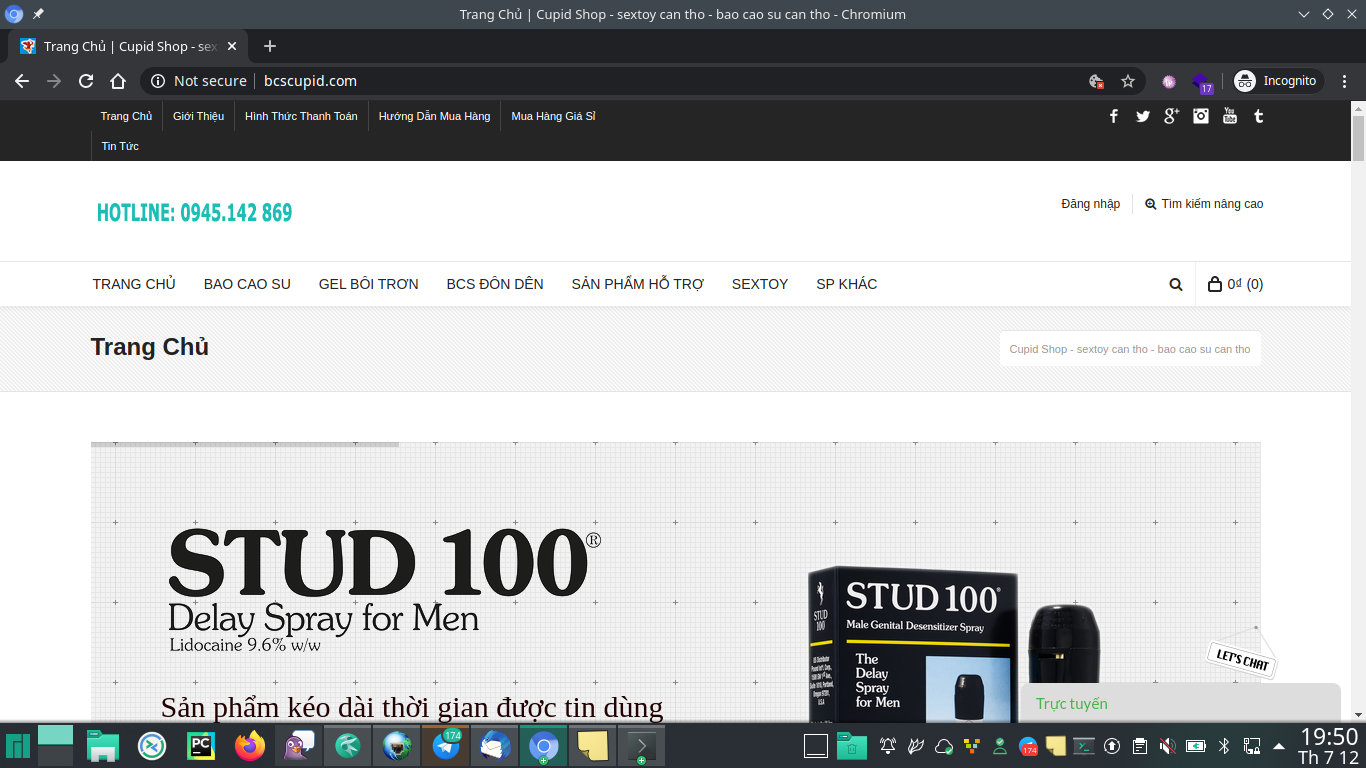1366x768 pixels.
Task: Open the shopping cart showing 0đ (0)
Action: click(x=1236, y=284)
